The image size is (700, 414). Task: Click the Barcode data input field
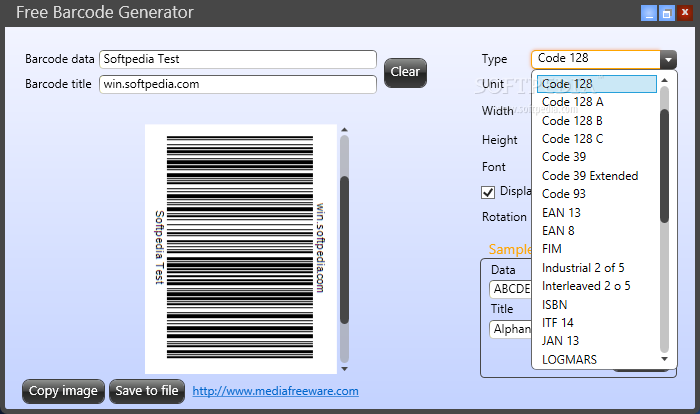(x=238, y=59)
